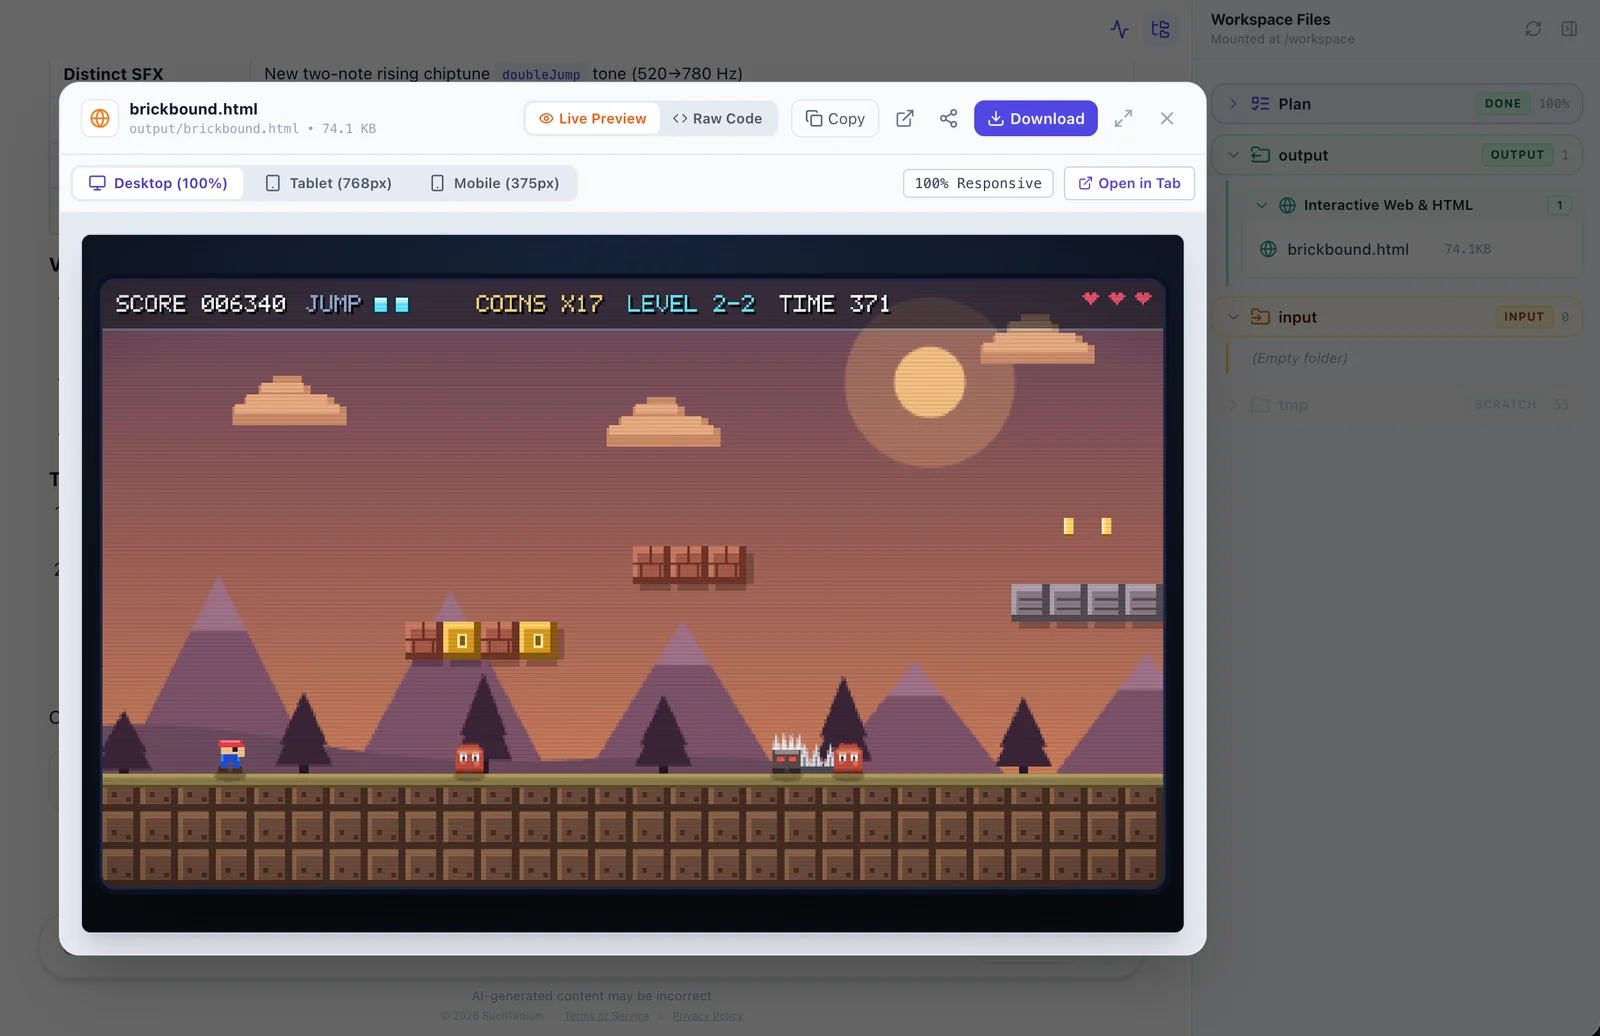
Task: Click the OUTPUT badge on output row
Action: pyautogui.click(x=1517, y=155)
